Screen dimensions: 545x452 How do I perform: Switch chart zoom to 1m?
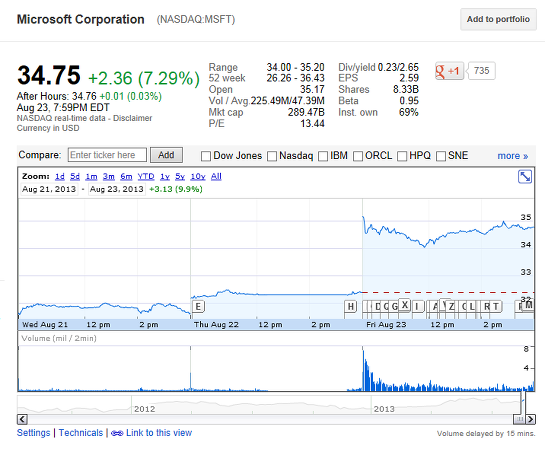coord(91,177)
